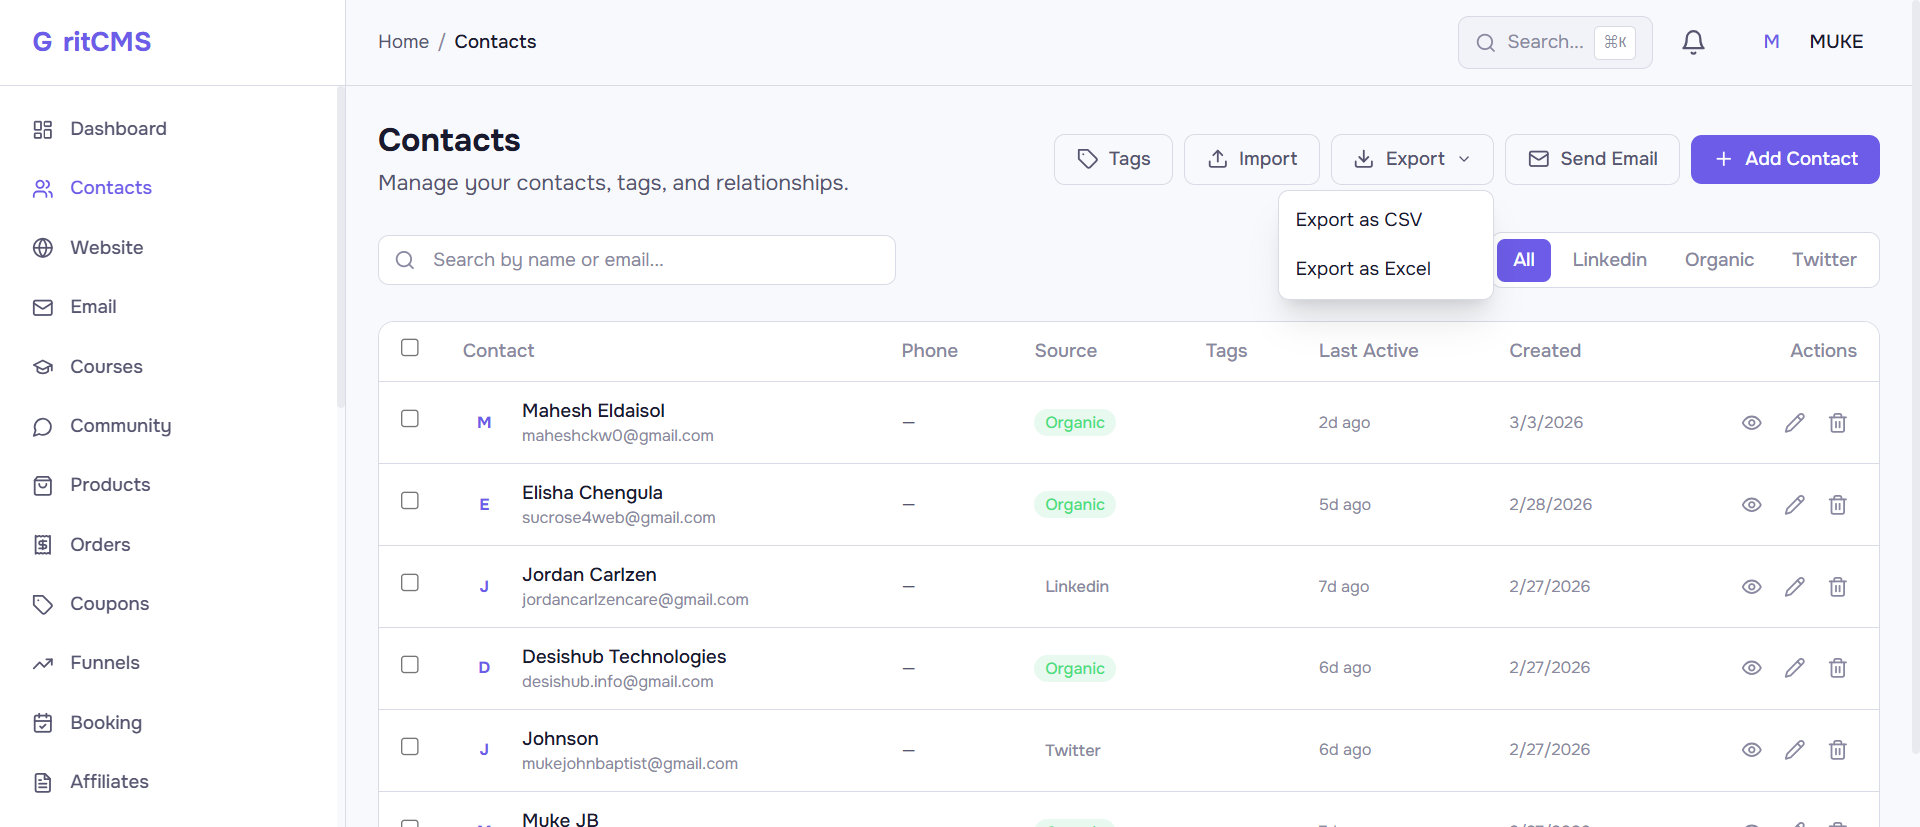Filter contacts by Twitter tab

[1824, 260]
